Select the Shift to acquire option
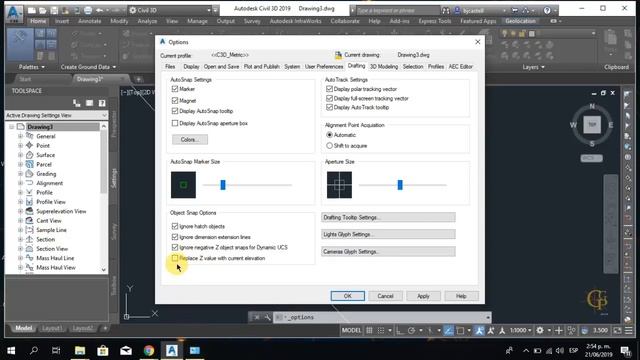The image size is (640, 360). [x=329, y=145]
